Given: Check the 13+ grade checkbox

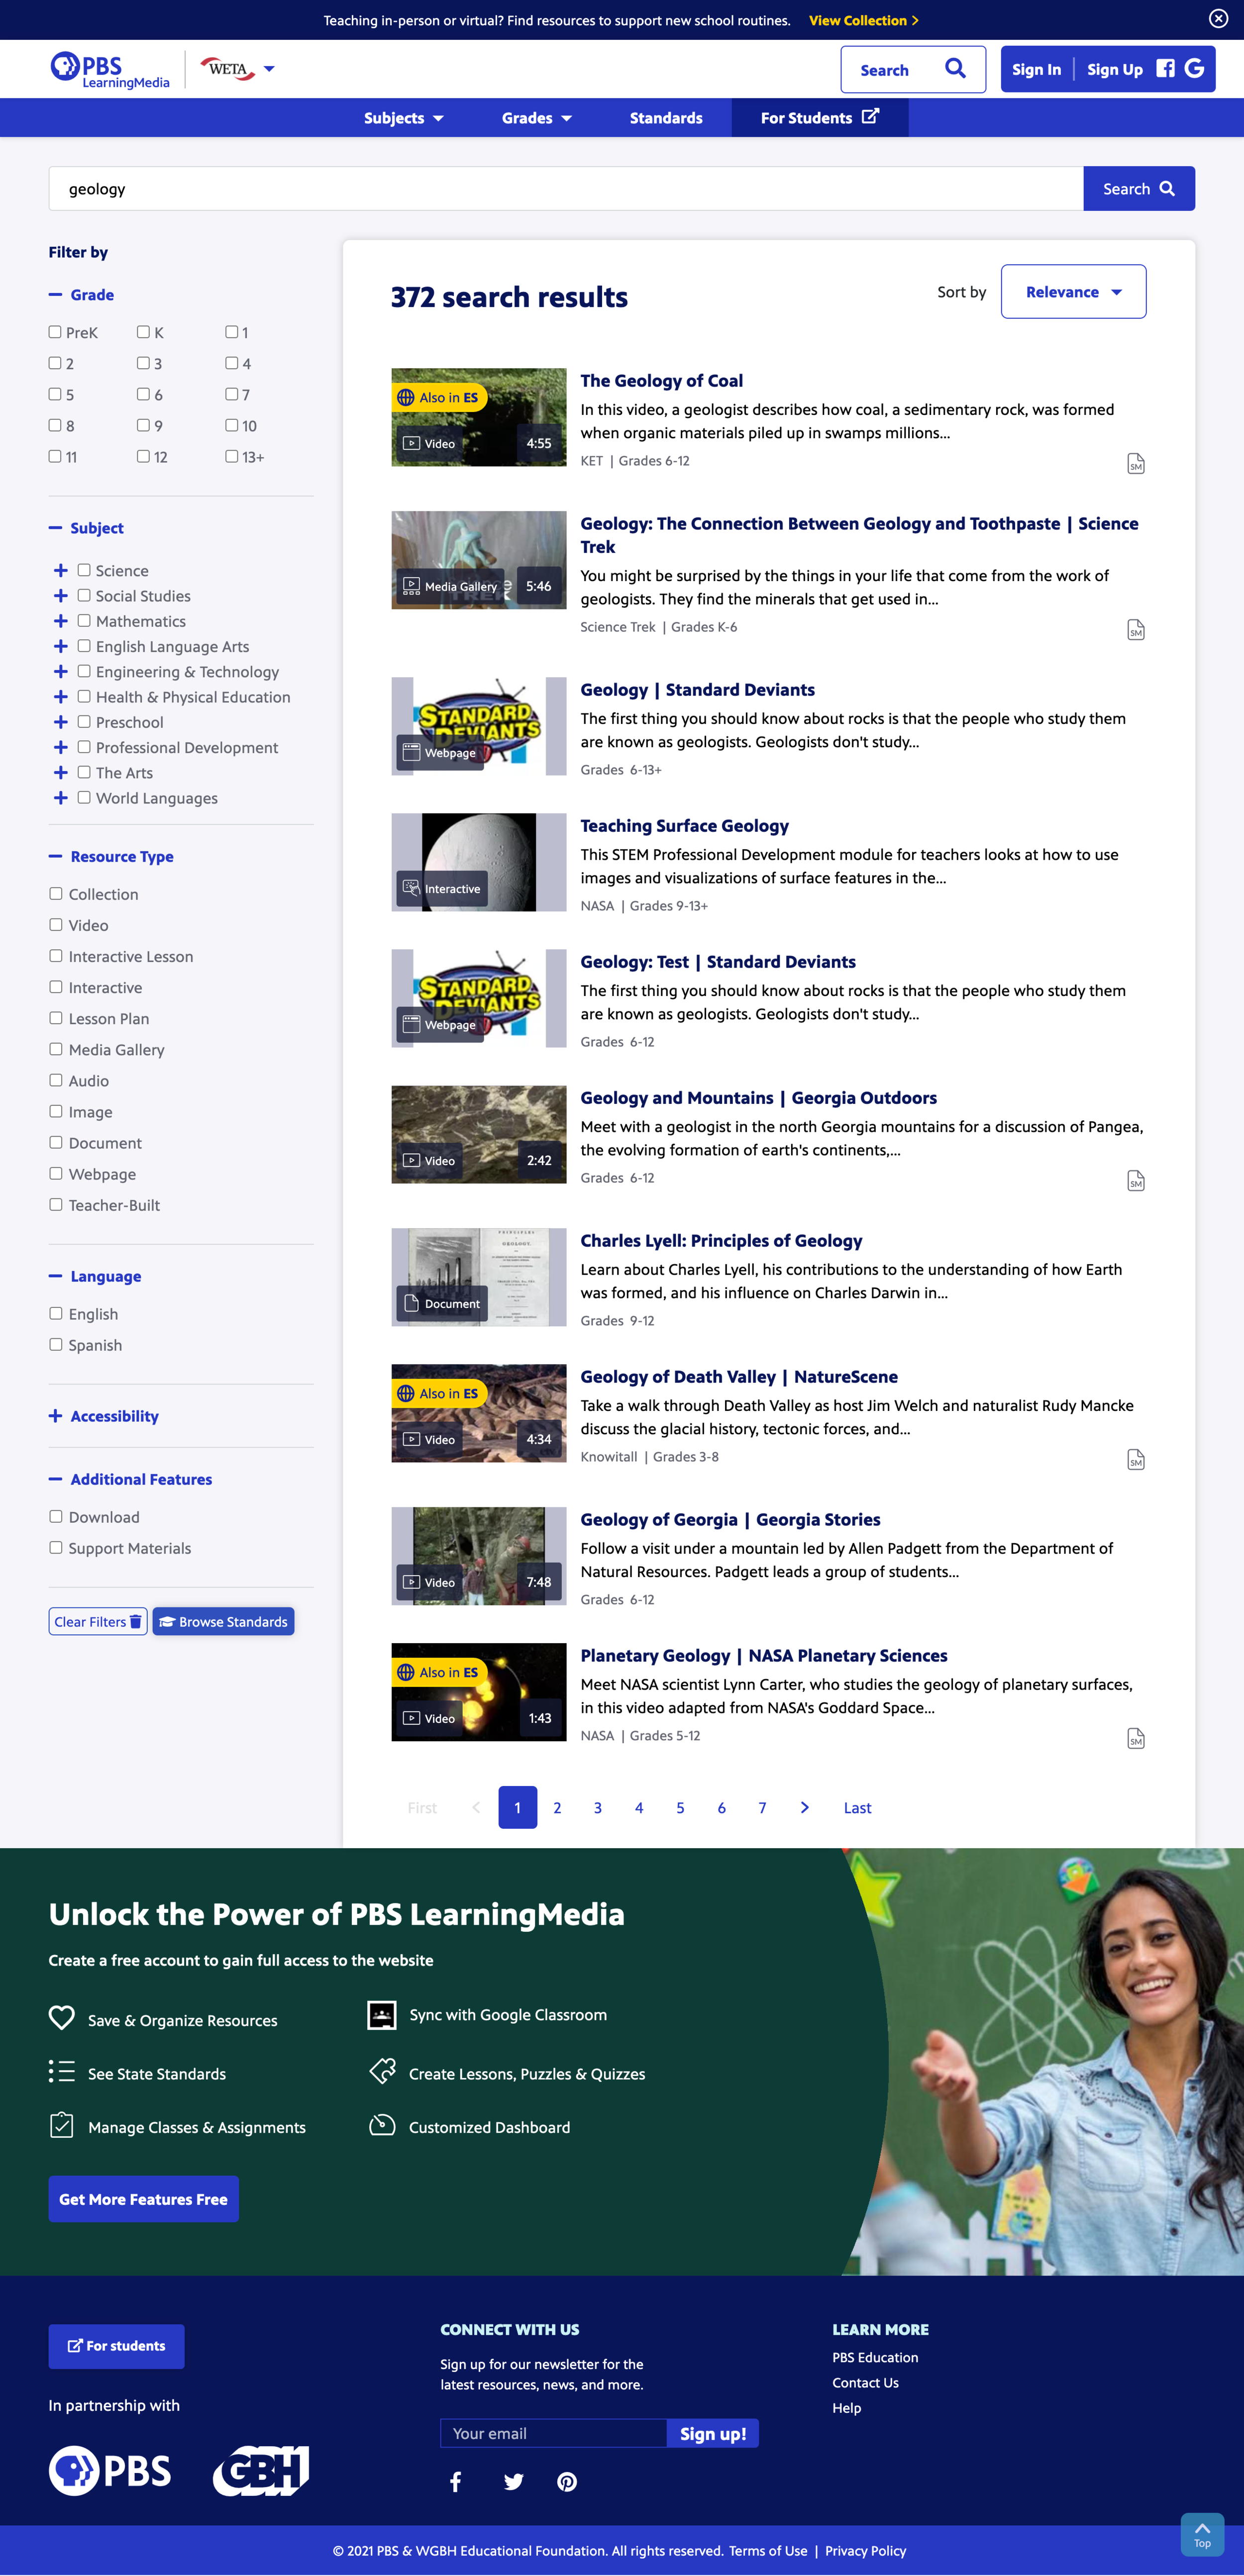Looking at the screenshot, I should pos(231,456).
